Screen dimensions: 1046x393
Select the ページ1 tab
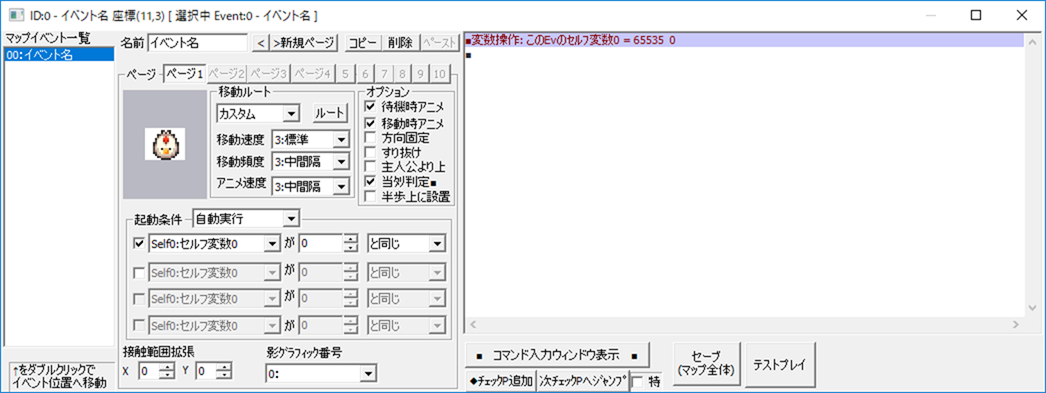pos(185,73)
